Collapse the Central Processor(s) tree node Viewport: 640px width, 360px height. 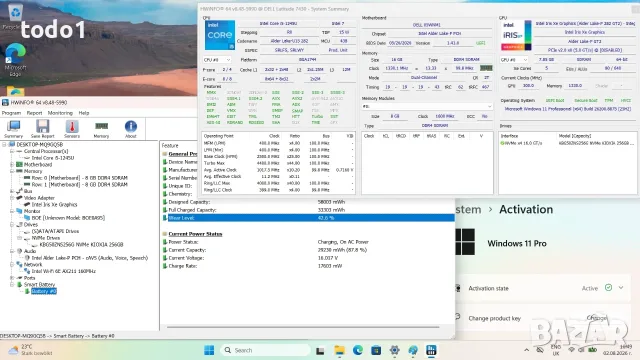click(x=12, y=151)
